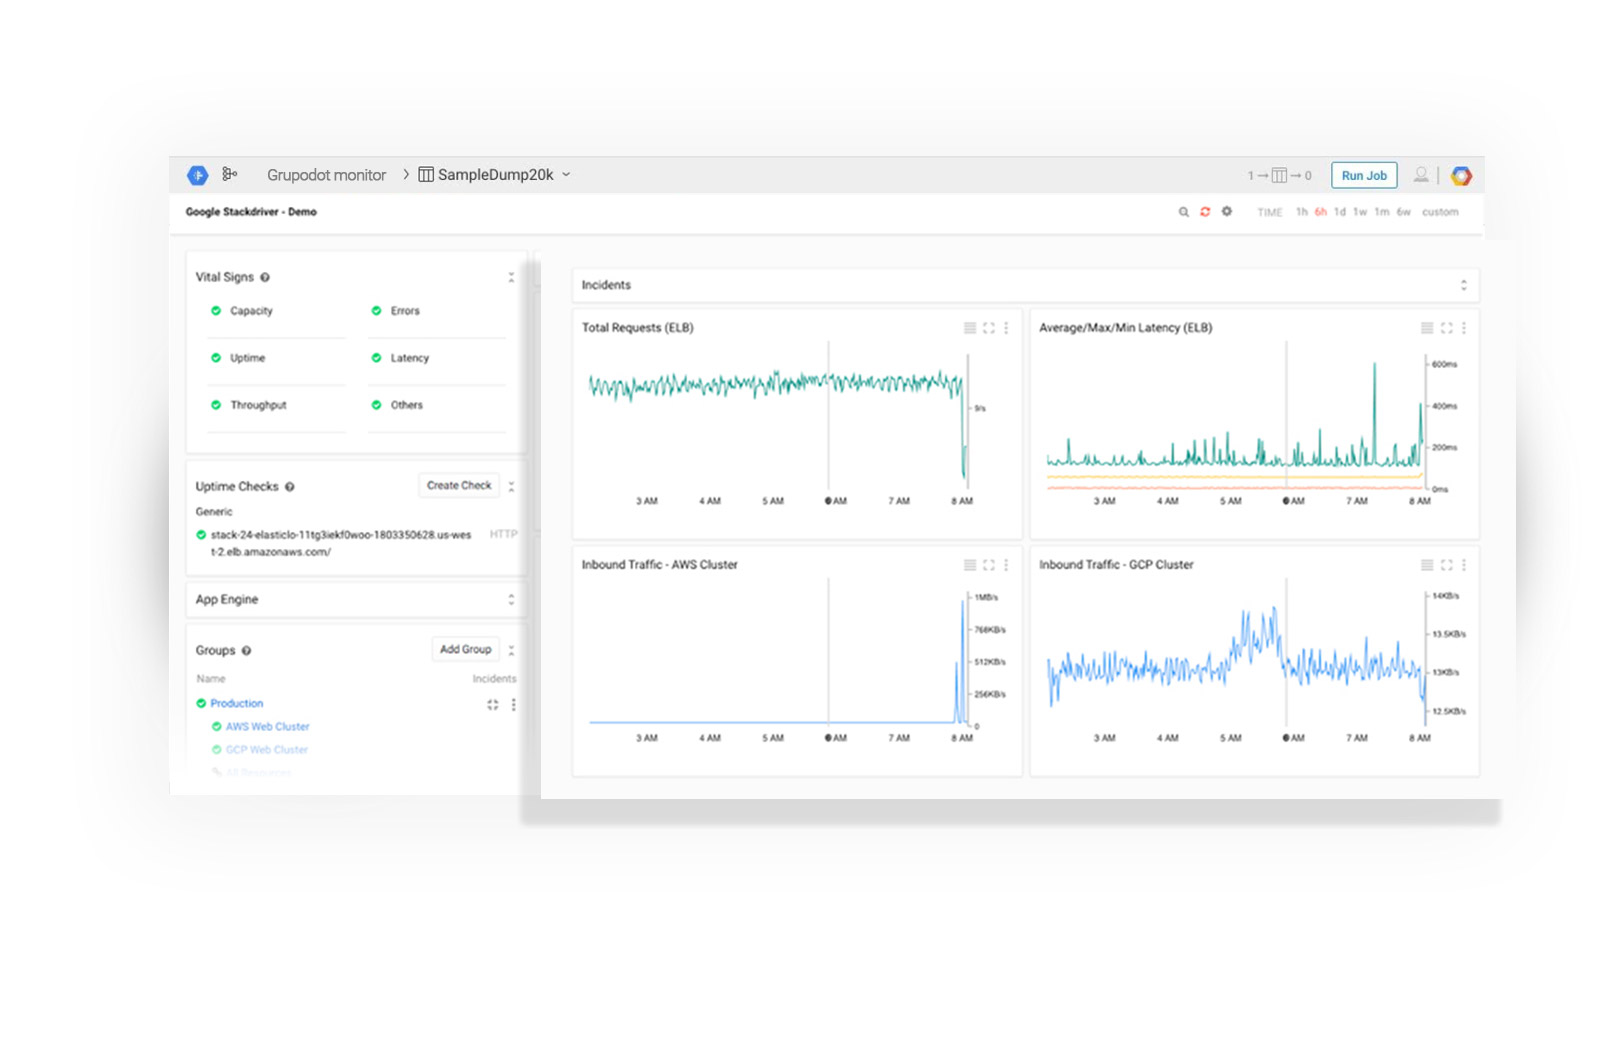Screen dimensions: 1601x1043
Task: Choose the custom time range
Action: (1440, 212)
